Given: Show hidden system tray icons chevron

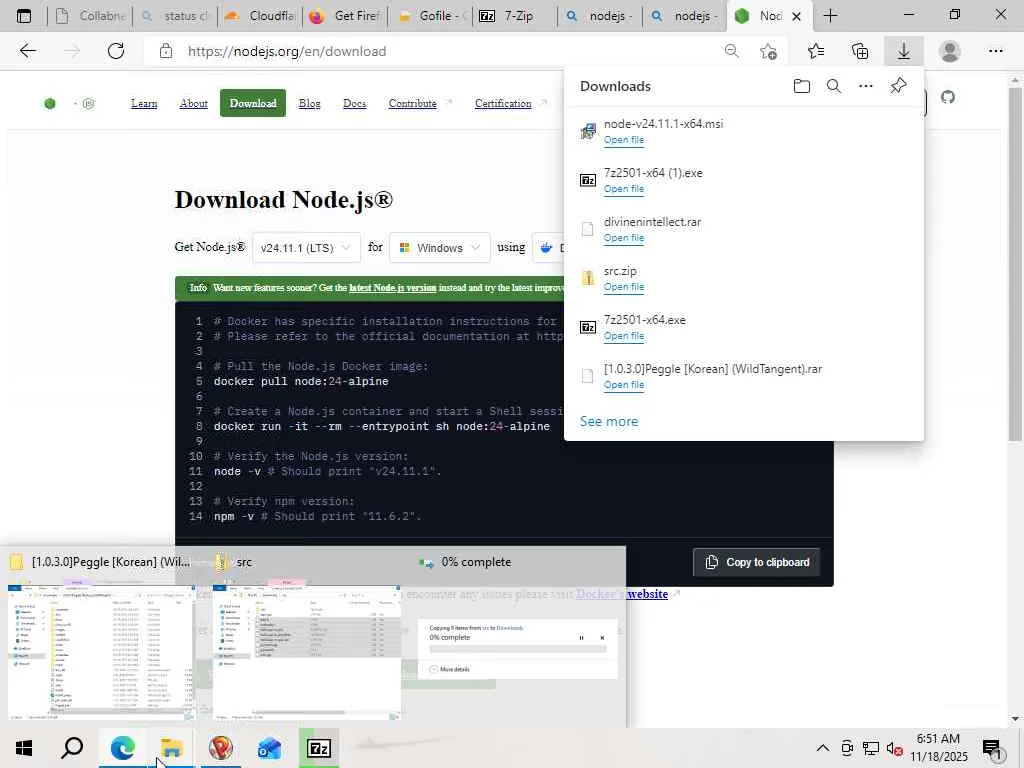Looking at the screenshot, I should pos(823,748).
